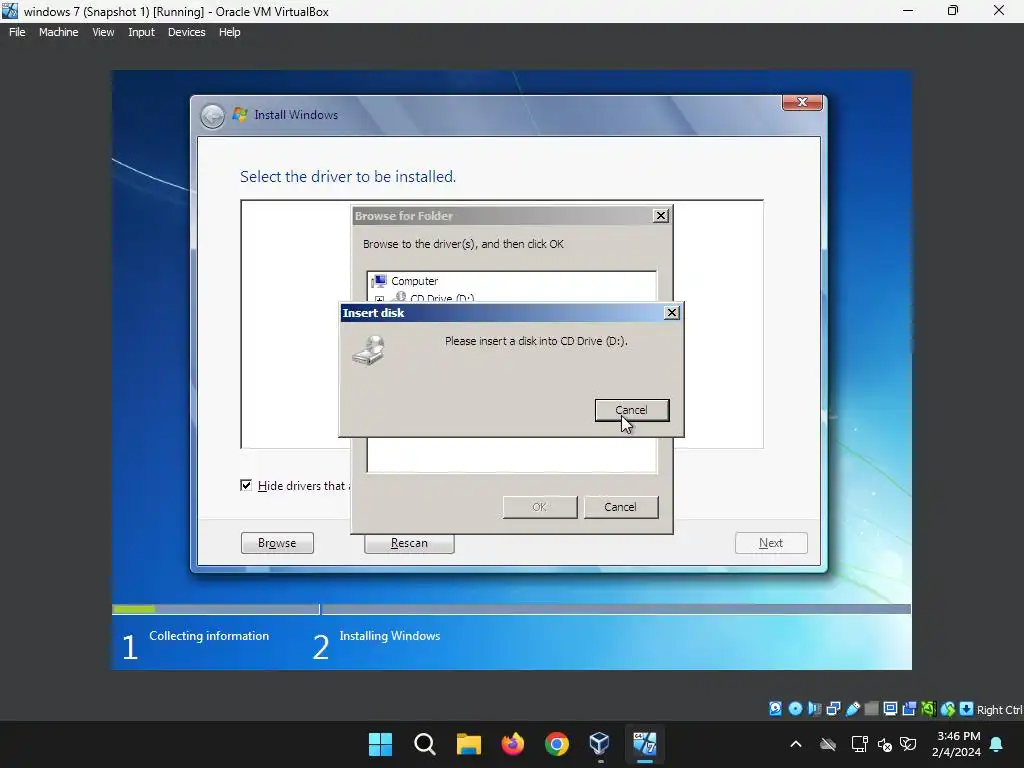Cancel the Insert disk dialog
Image resolution: width=1024 pixels, height=768 pixels.
pyautogui.click(x=632, y=410)
